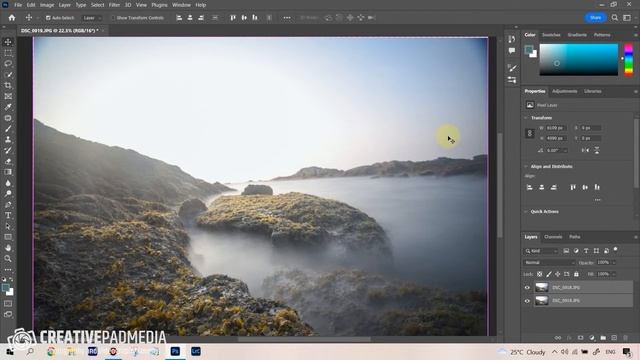Select the Eraser tool
Viewport: 640px width, 360px height.
point(8,161)
